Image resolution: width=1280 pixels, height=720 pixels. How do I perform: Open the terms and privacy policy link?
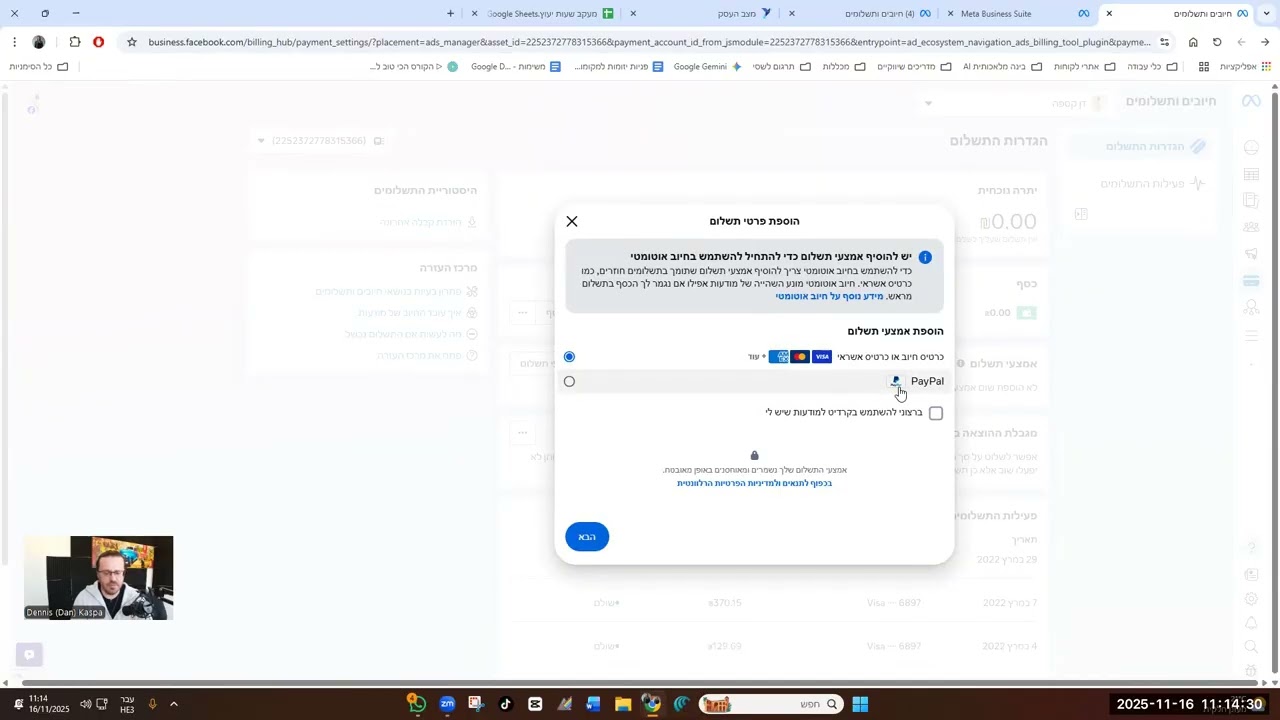[754, 483]
